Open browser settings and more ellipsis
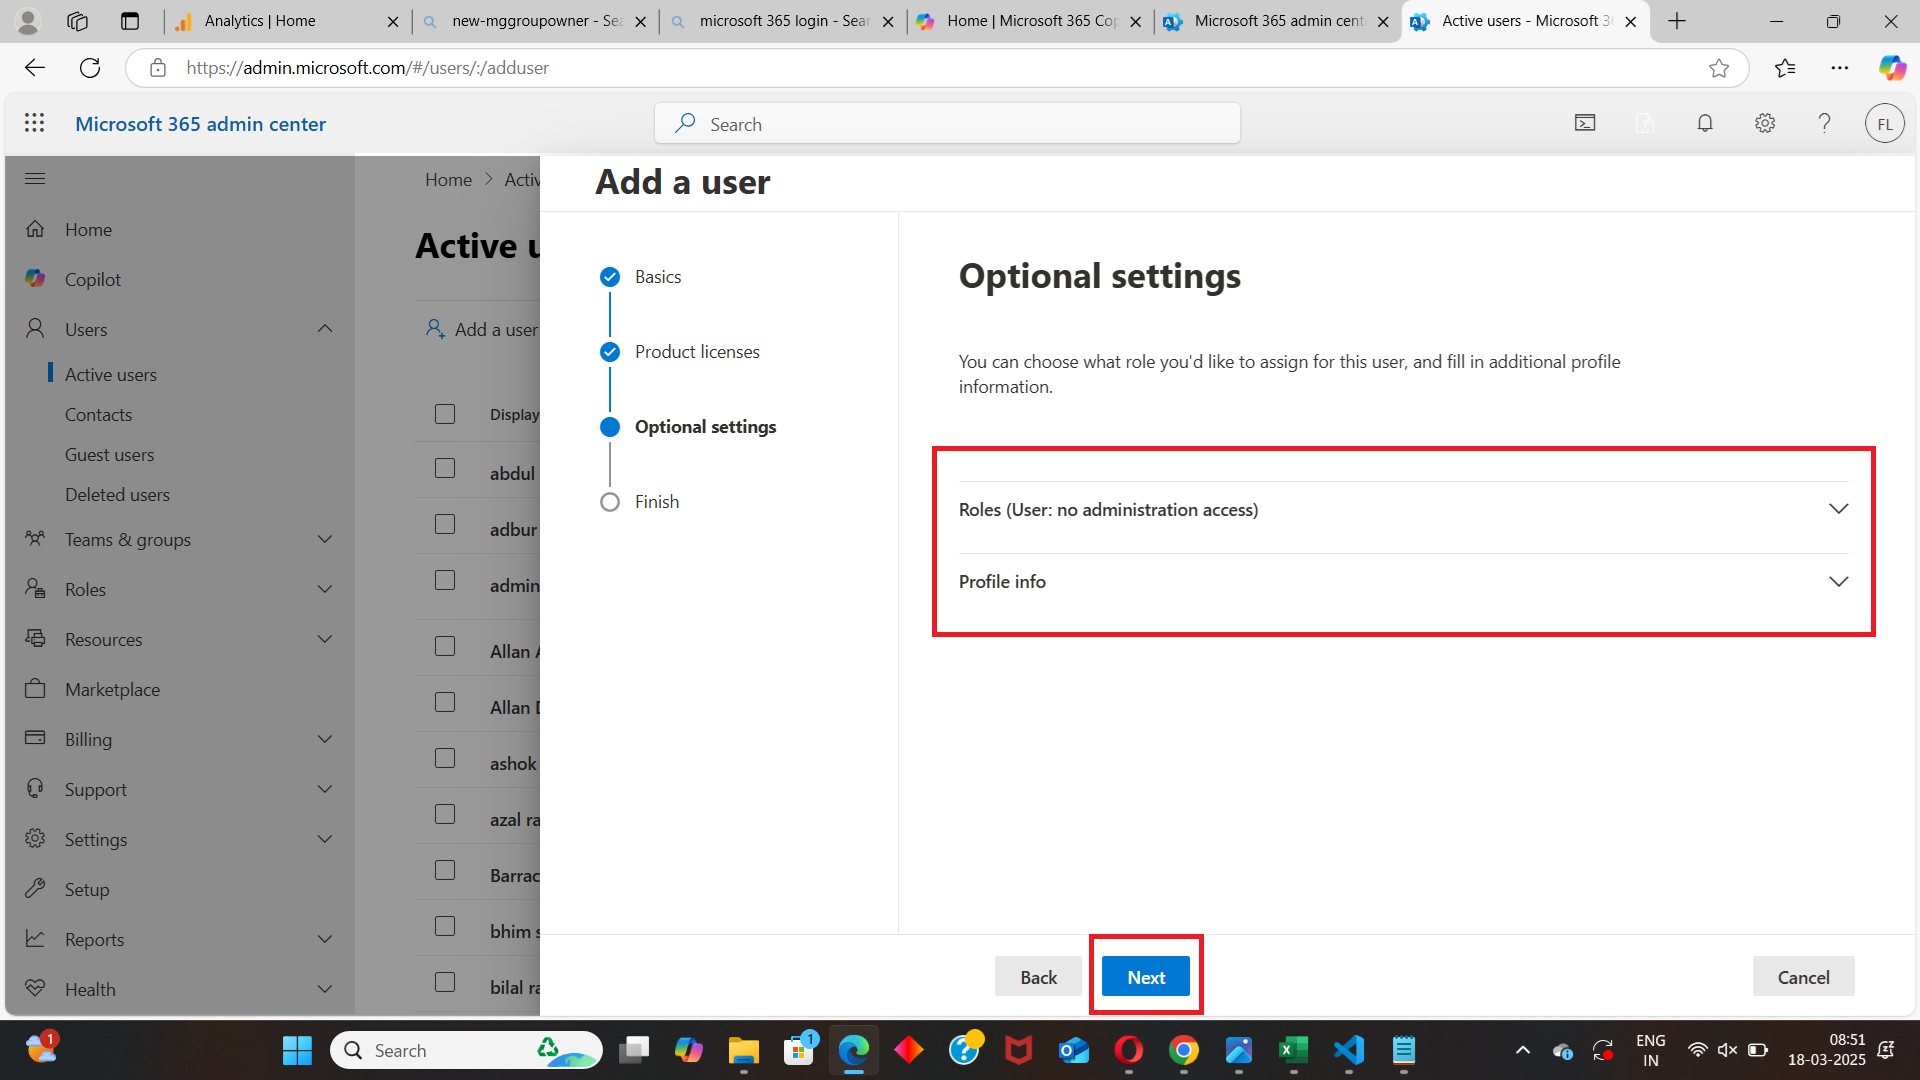Image resolution: width=1920 pixels, height=1080 pixels. pos(1840,68)
